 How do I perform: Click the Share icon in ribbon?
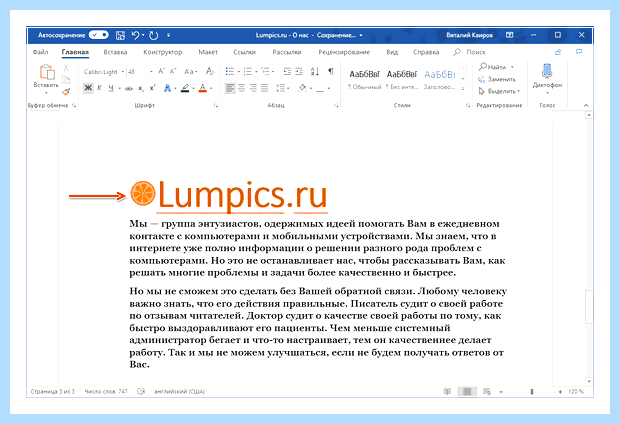click(558, 52)
